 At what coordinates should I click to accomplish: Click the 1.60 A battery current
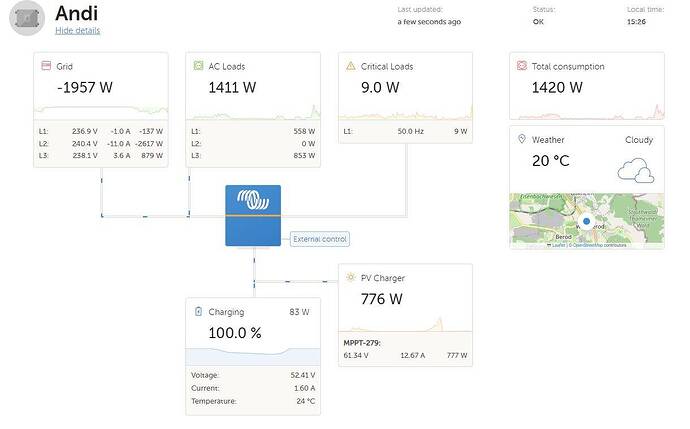point(305,388)
